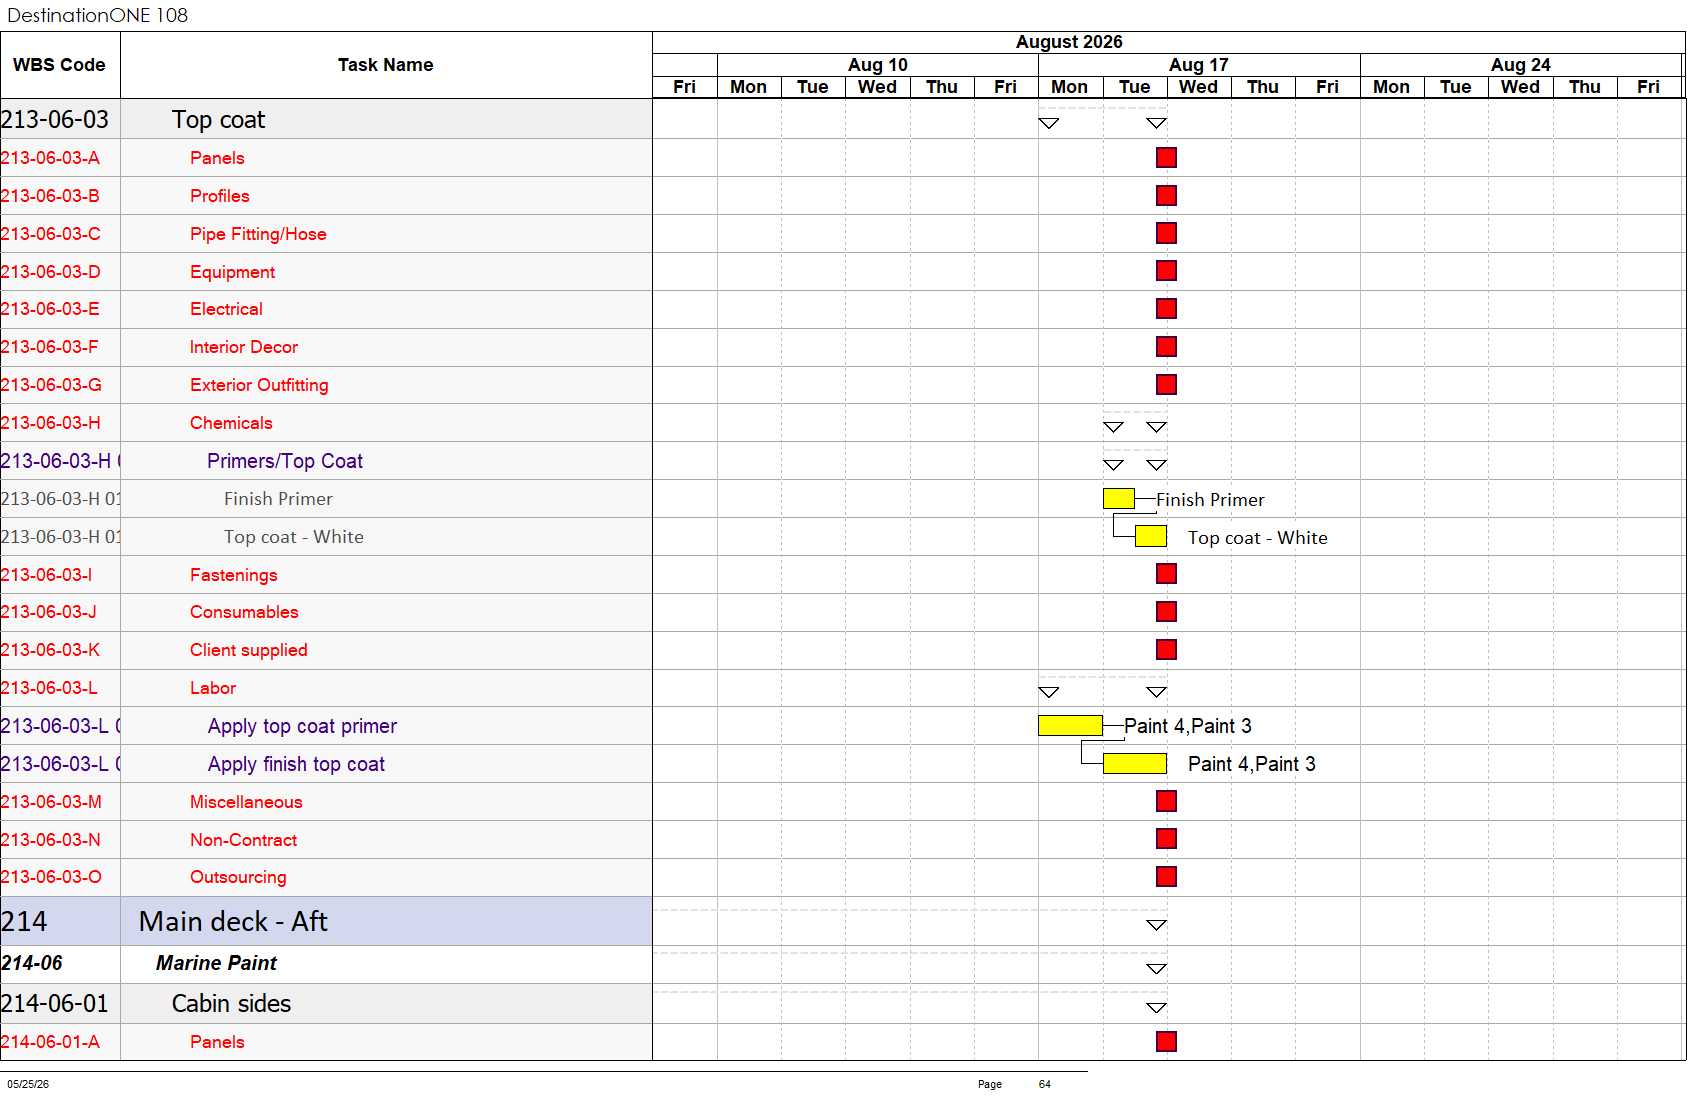Click the Top coat summary start triangle
Screen dimensions: 1687x1097
pyautogui.click(x=1049, y=124)
